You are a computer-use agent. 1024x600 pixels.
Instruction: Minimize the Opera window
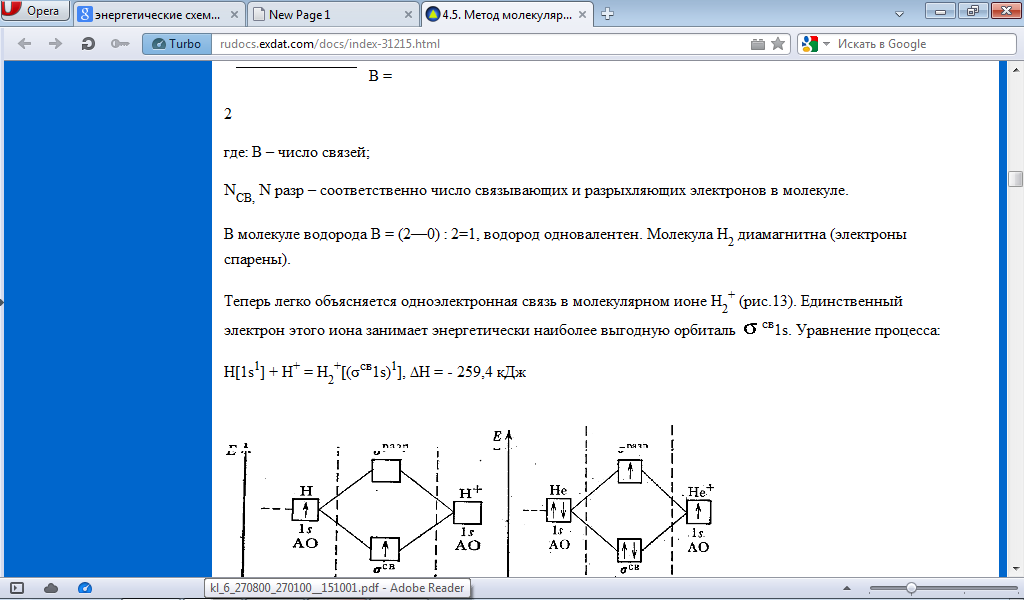click(x=941, y=10)
